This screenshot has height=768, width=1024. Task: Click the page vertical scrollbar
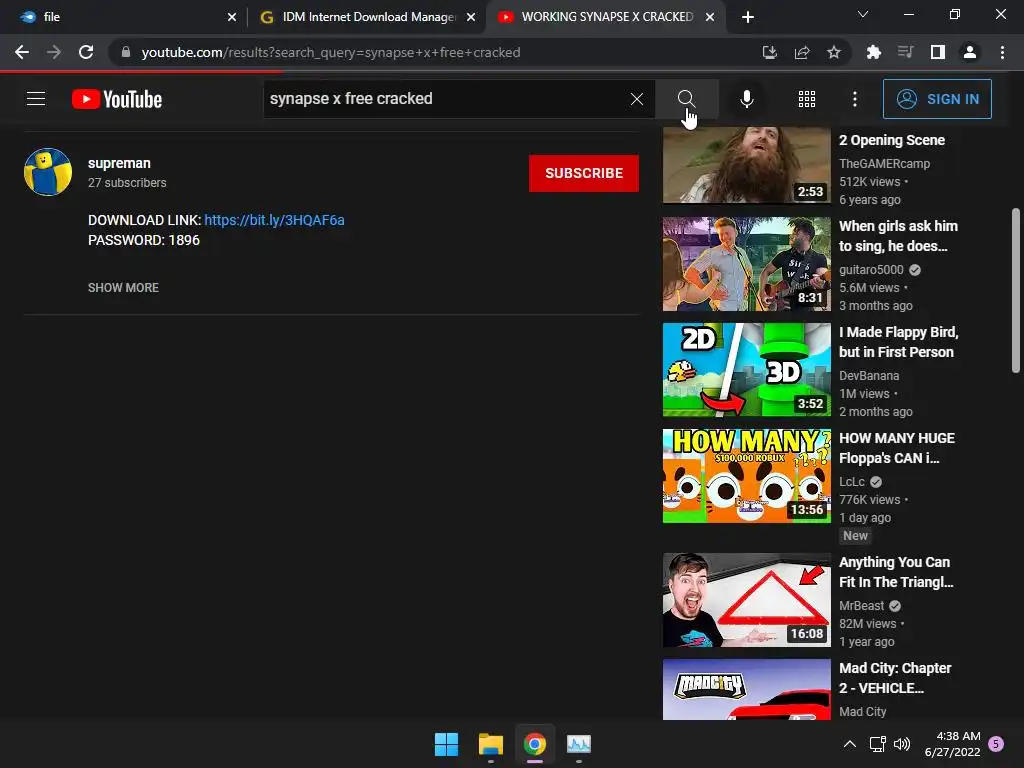tap(1016, 291)
